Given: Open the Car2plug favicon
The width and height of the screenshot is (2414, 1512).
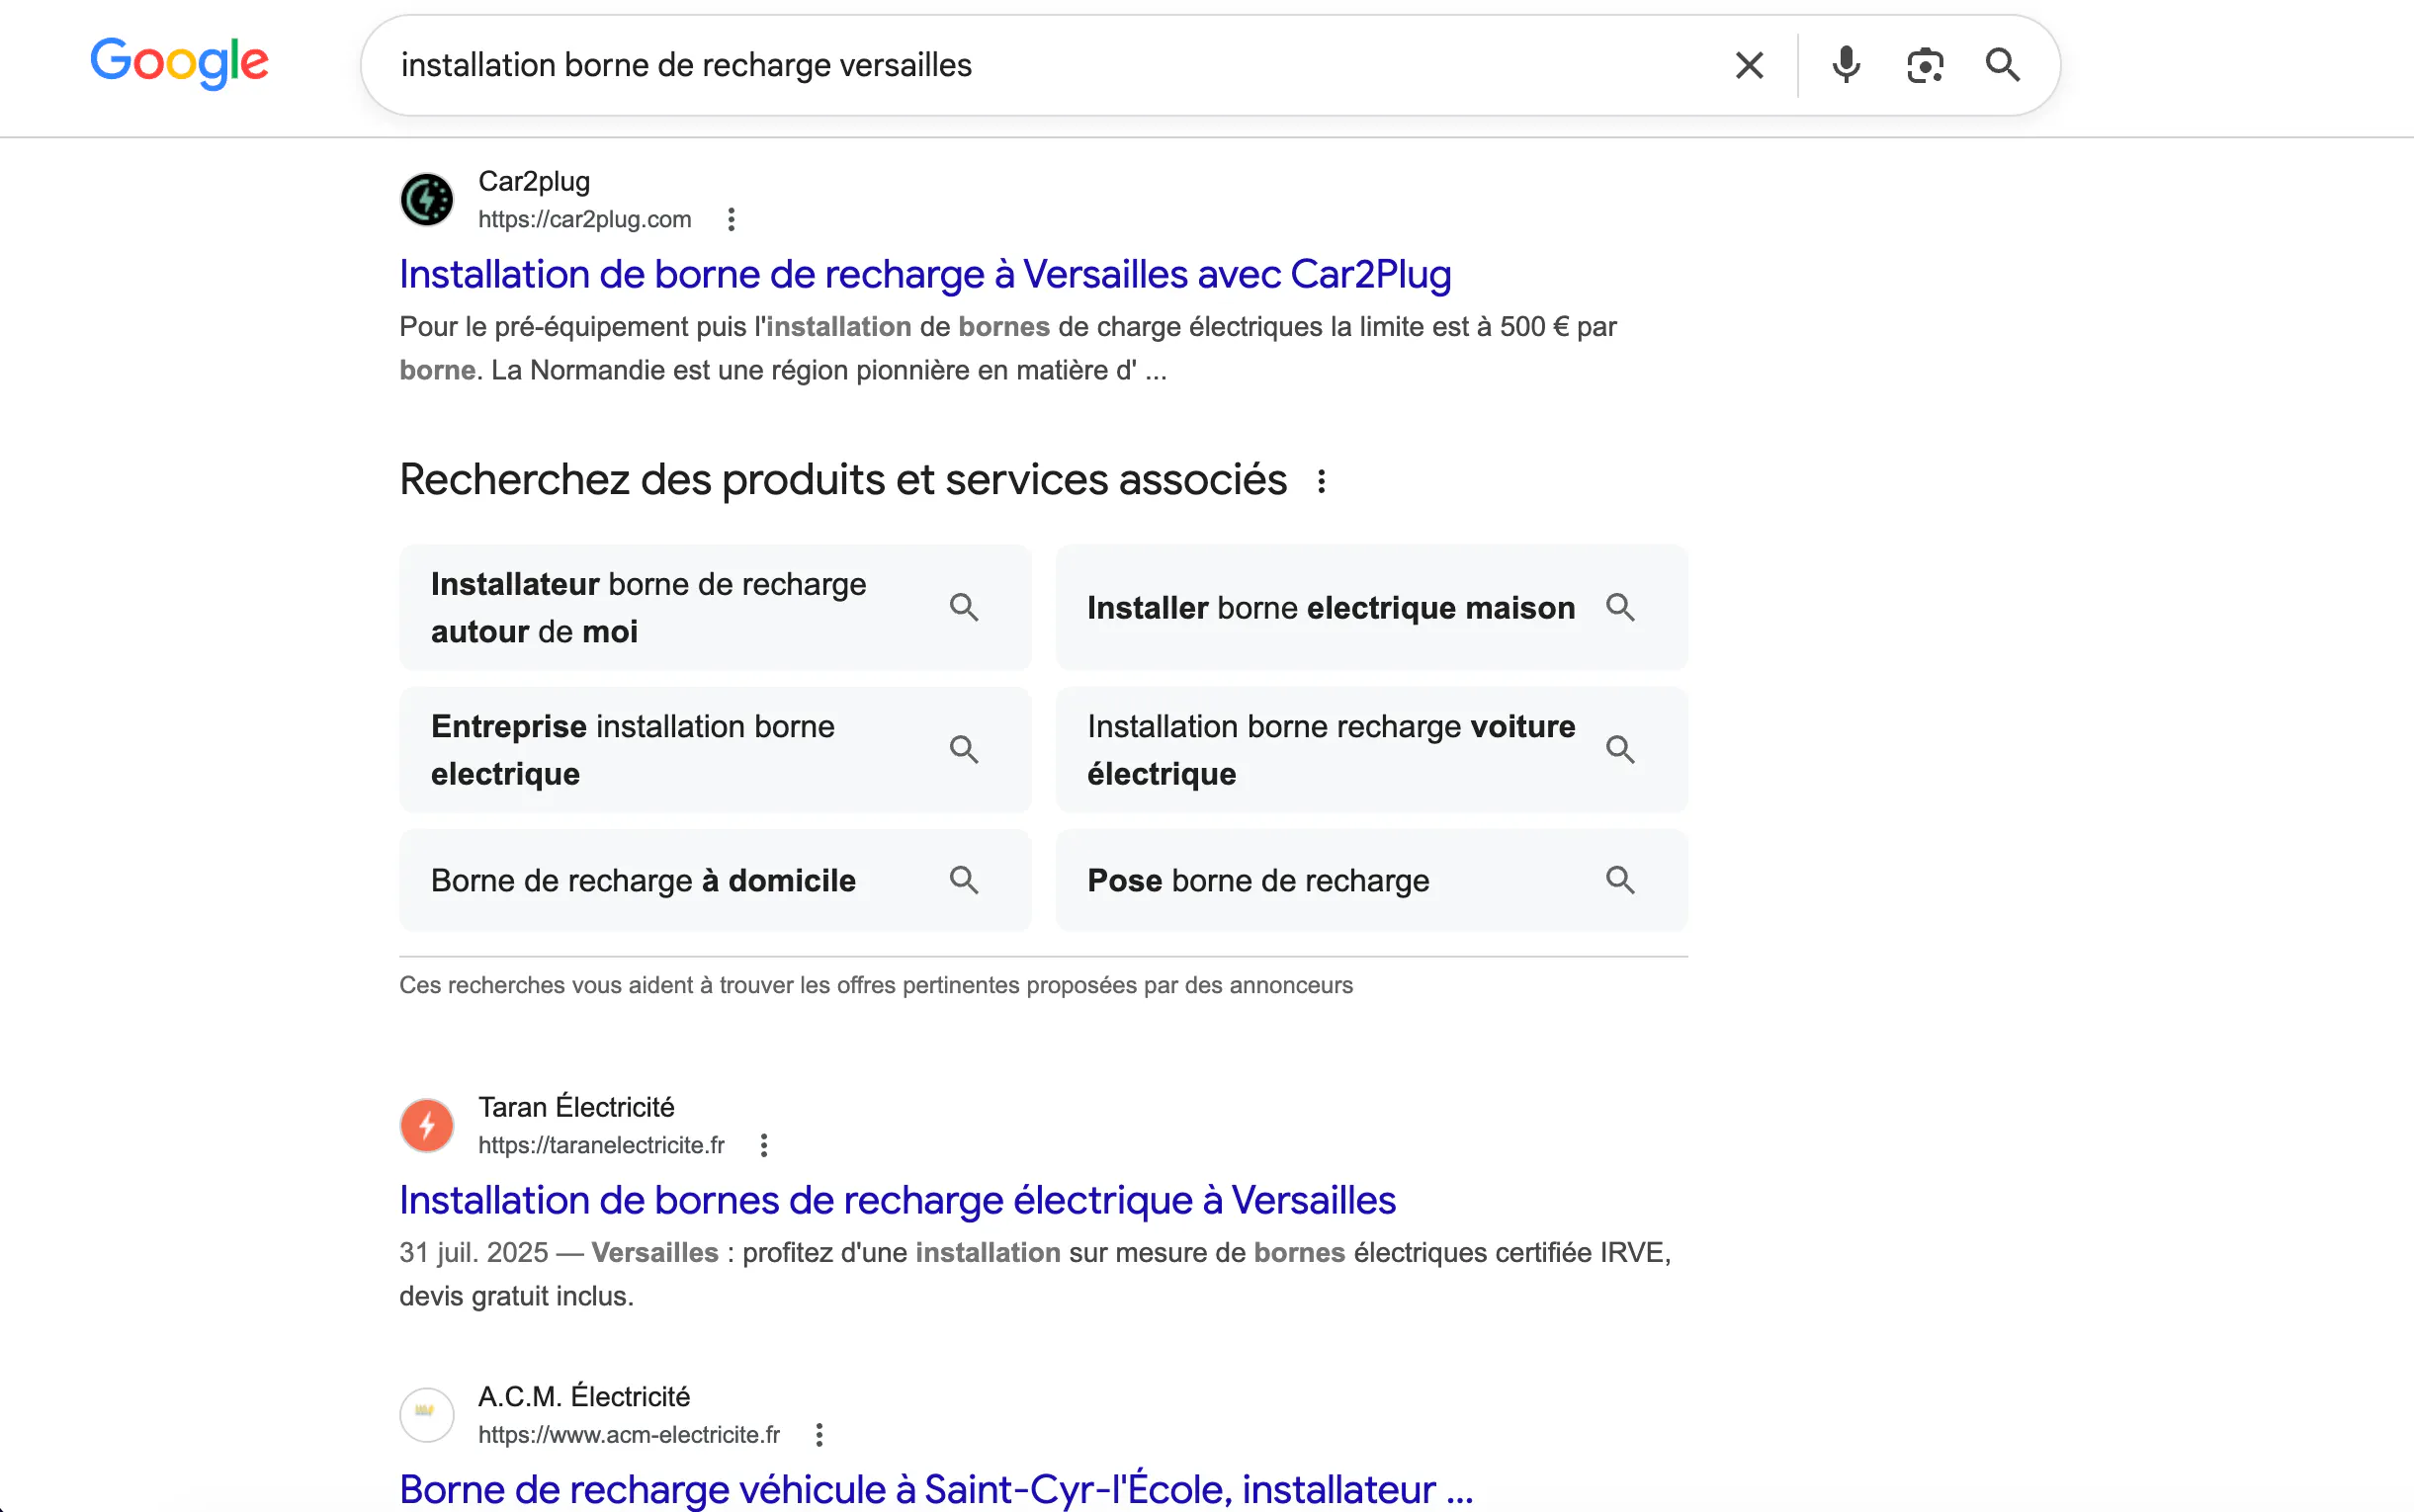Looking at the screenshot, I should [427, 199].
